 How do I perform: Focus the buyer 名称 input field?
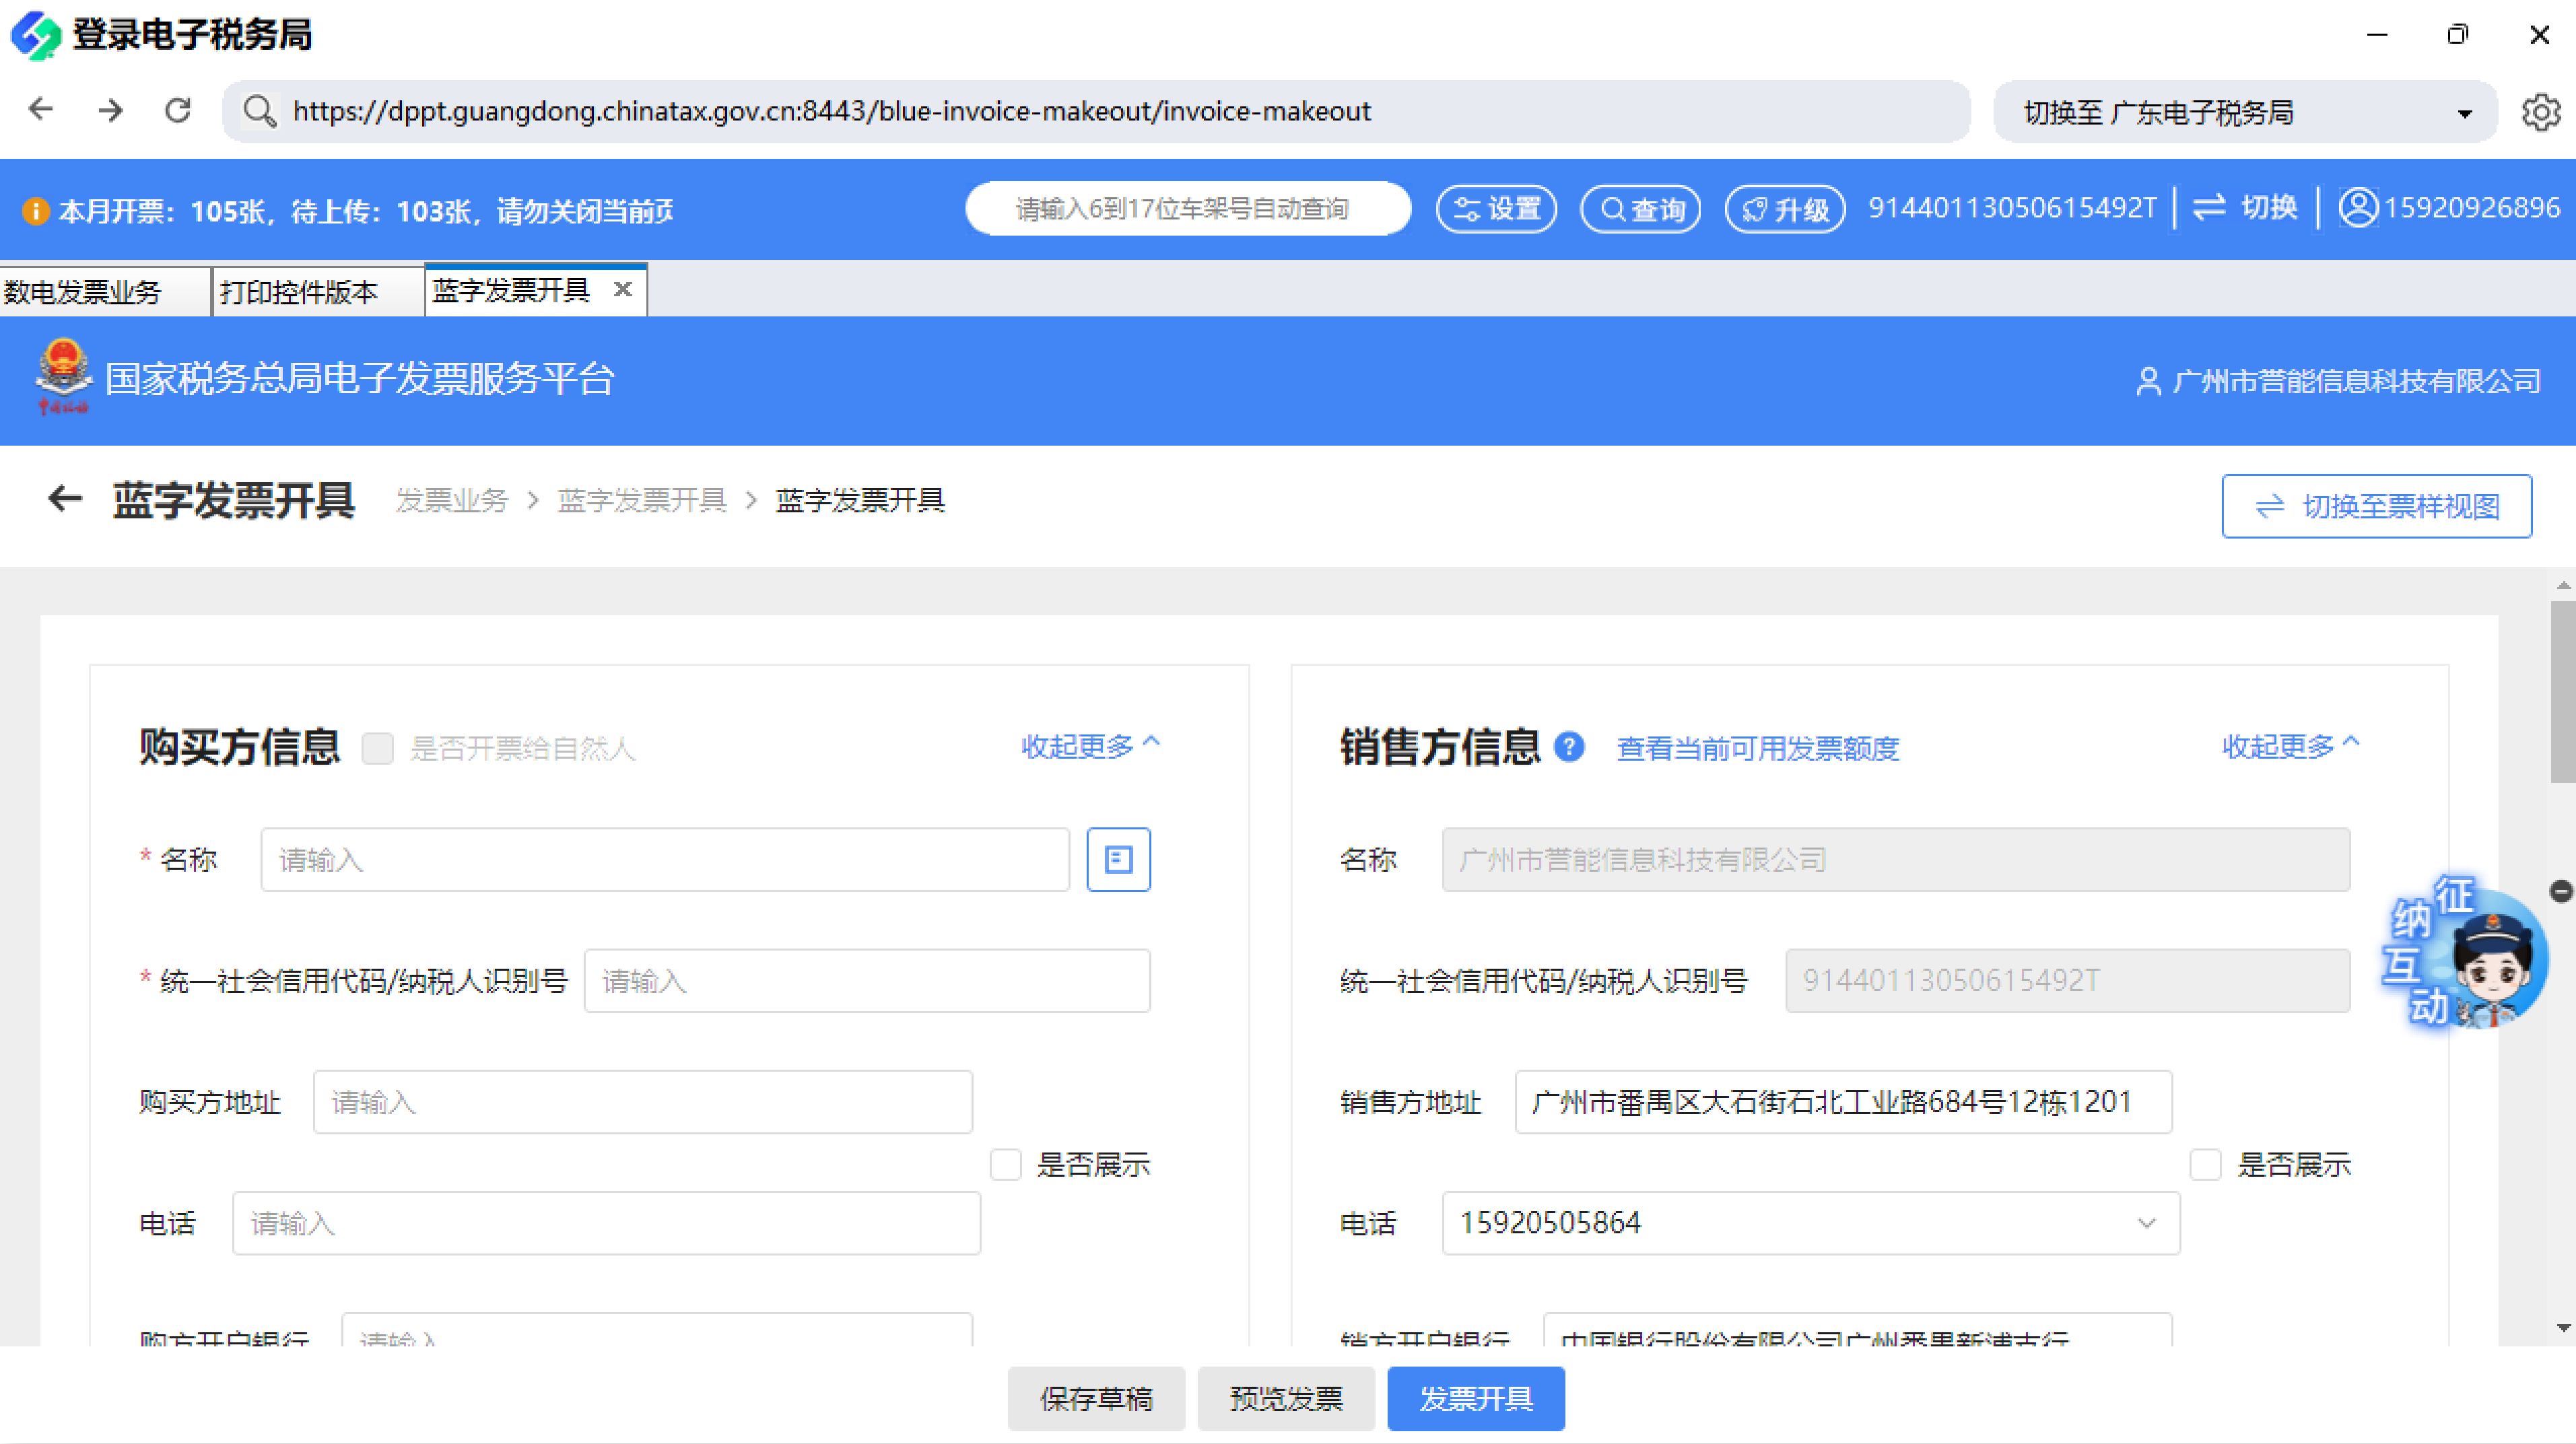665,859
